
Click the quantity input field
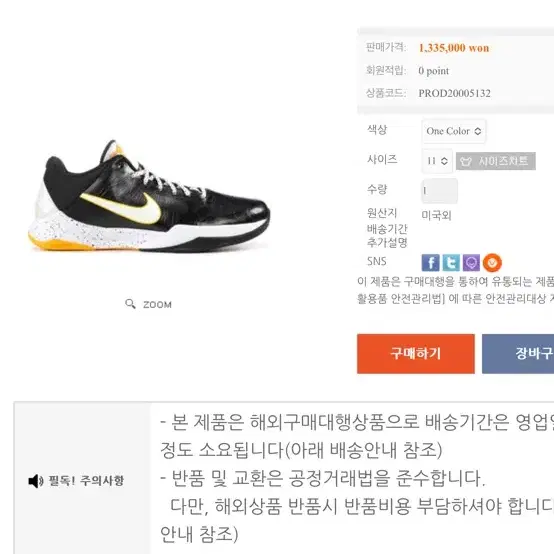coord(440,191)
